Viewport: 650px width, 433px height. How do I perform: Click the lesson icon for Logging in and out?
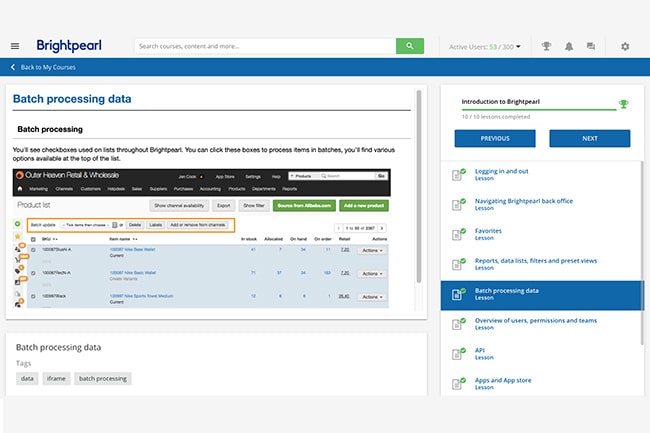[x=458, y=174]
